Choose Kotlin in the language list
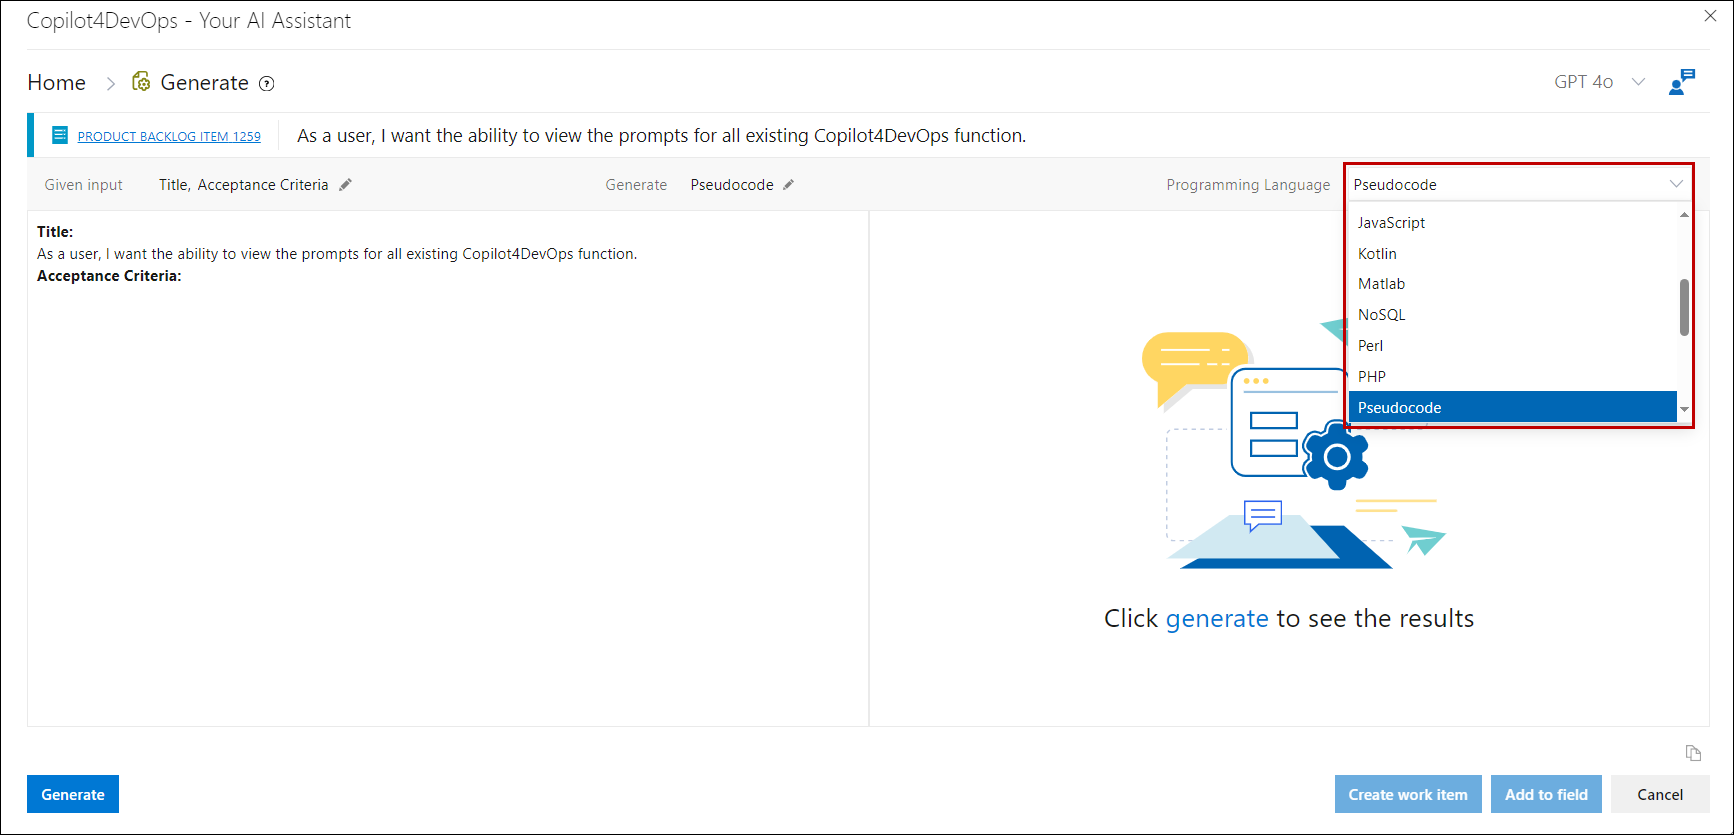The image size is (1734, 835). point(1512,254)
